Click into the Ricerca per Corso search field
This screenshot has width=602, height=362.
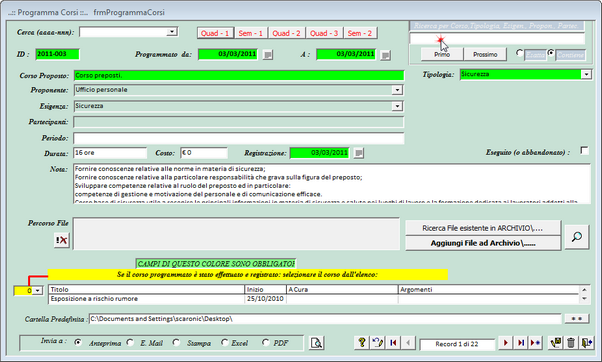(x=497, y=39)
